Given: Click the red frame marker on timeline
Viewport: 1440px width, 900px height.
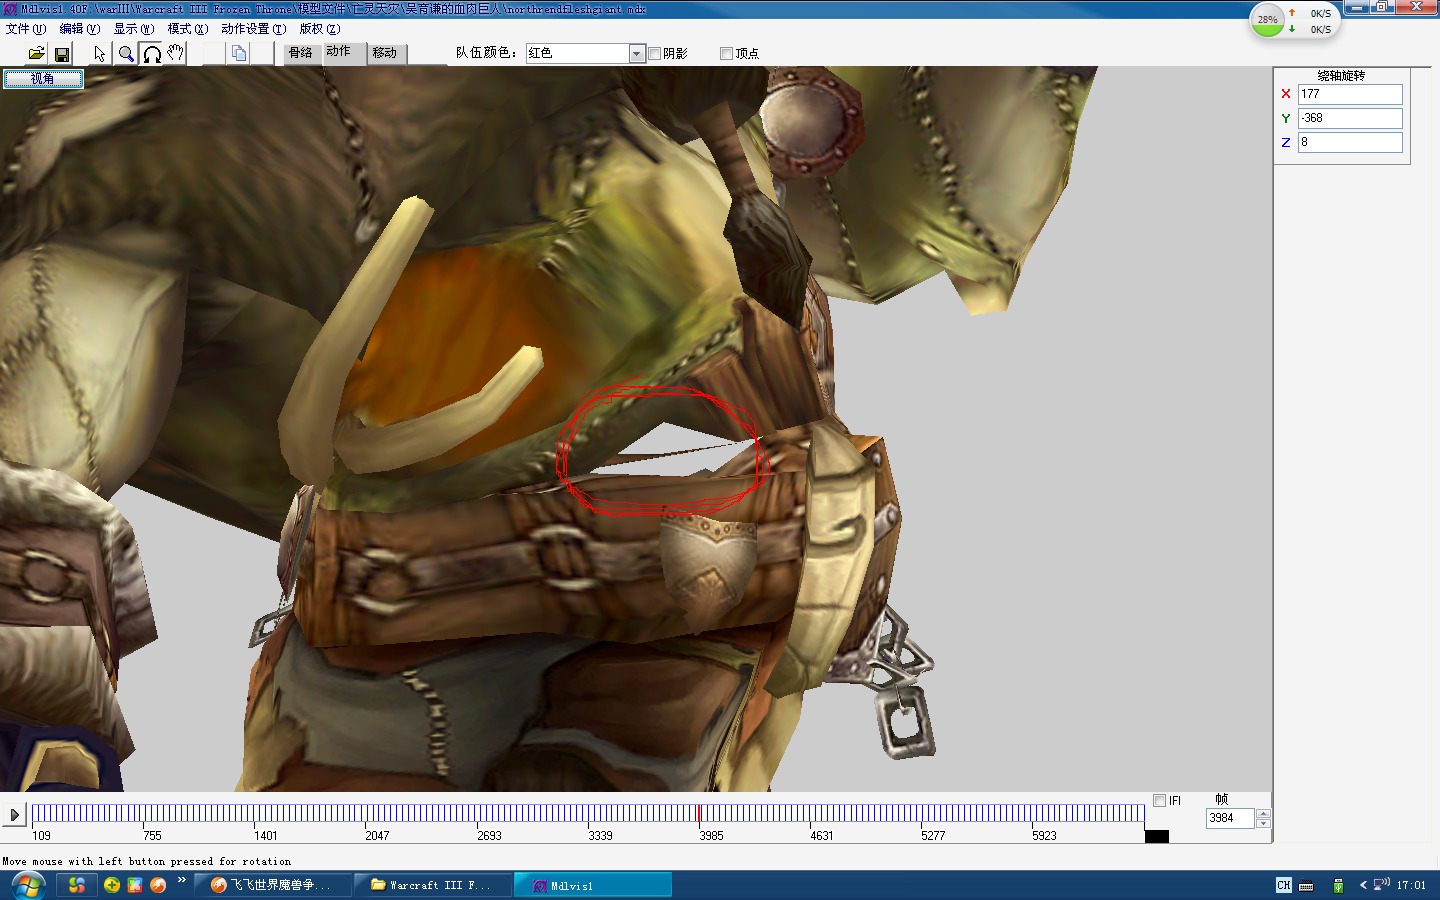Looking at the screenshot, I should point(699,813).
